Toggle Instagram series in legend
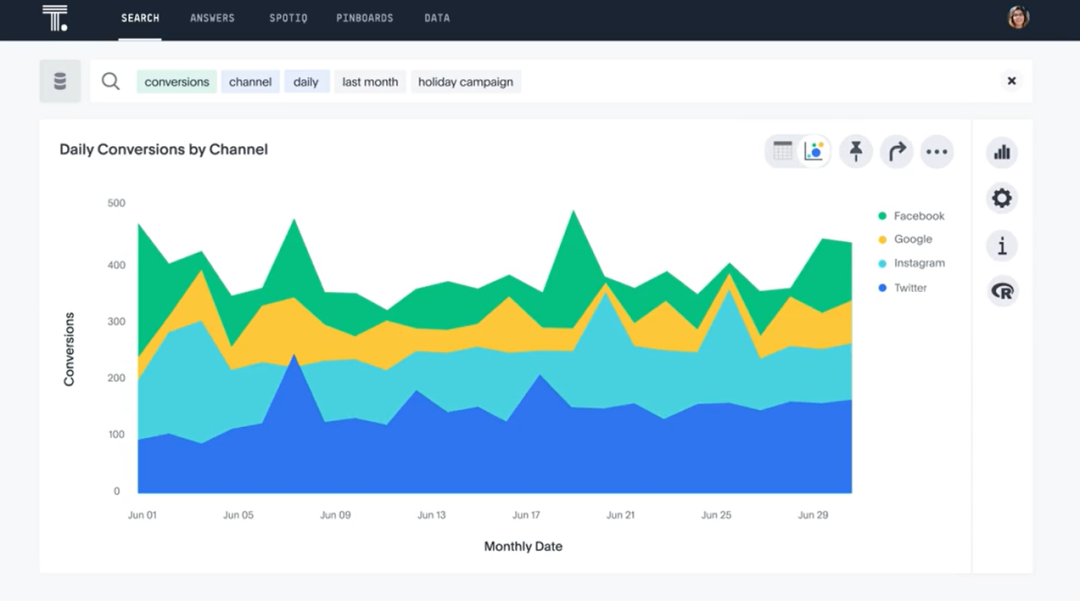This screenshot has height=601, width=1080. coord(911,263)
